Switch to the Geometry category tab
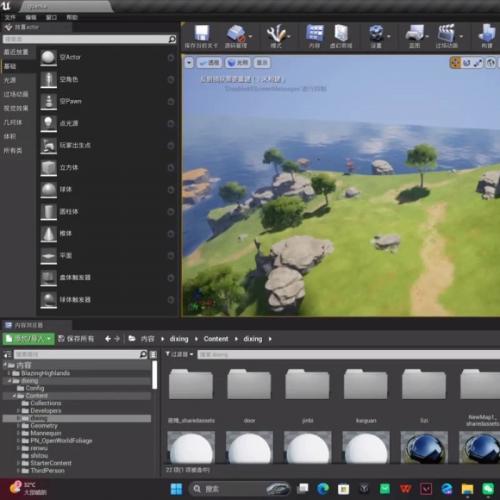The image size is (500, 500). (x=18, y=123)
